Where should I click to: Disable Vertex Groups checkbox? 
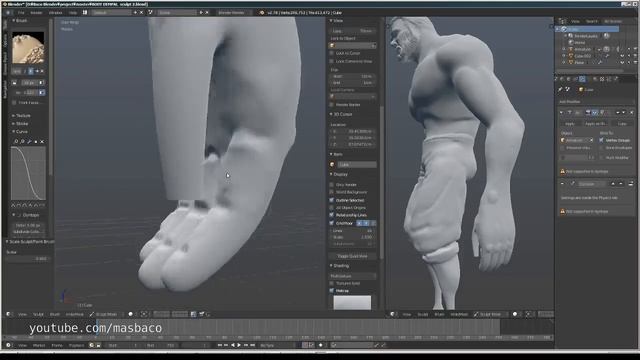pos(601,140)
